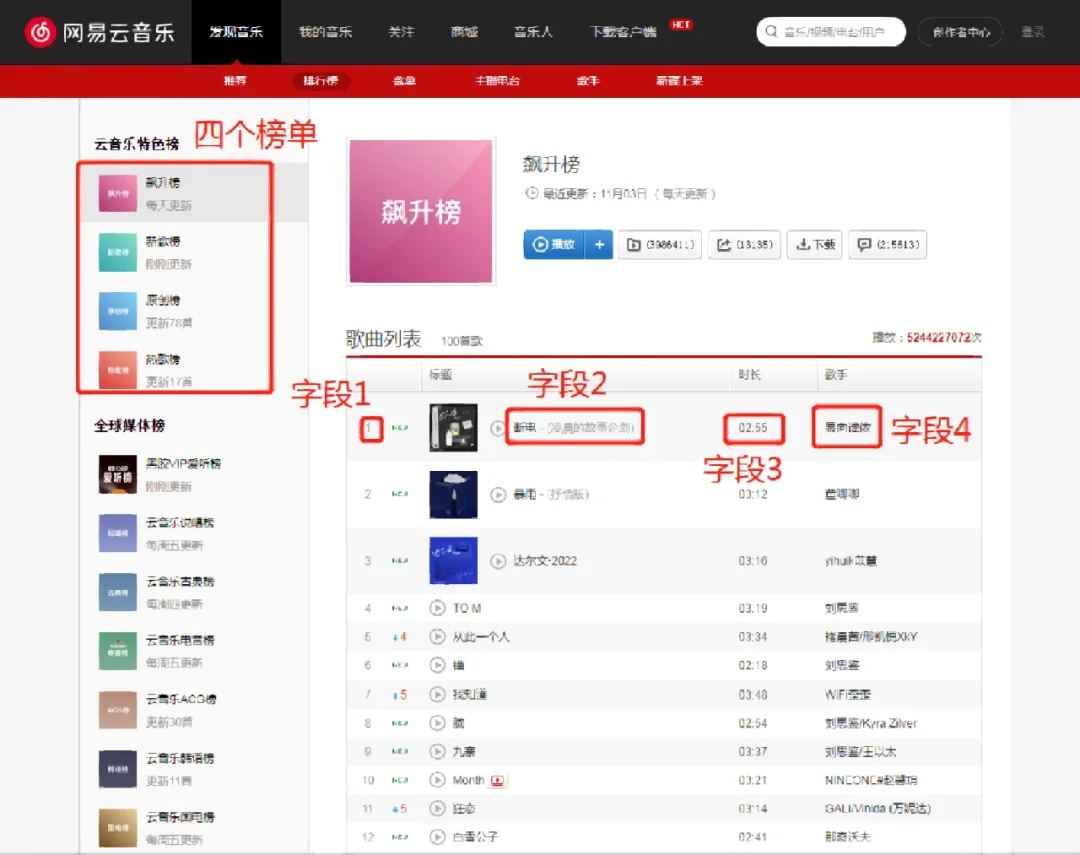Select 排行榜 in the red sub-navigation
The width and height of the screenshot is (1080, 855).
(x=321, y=81)
